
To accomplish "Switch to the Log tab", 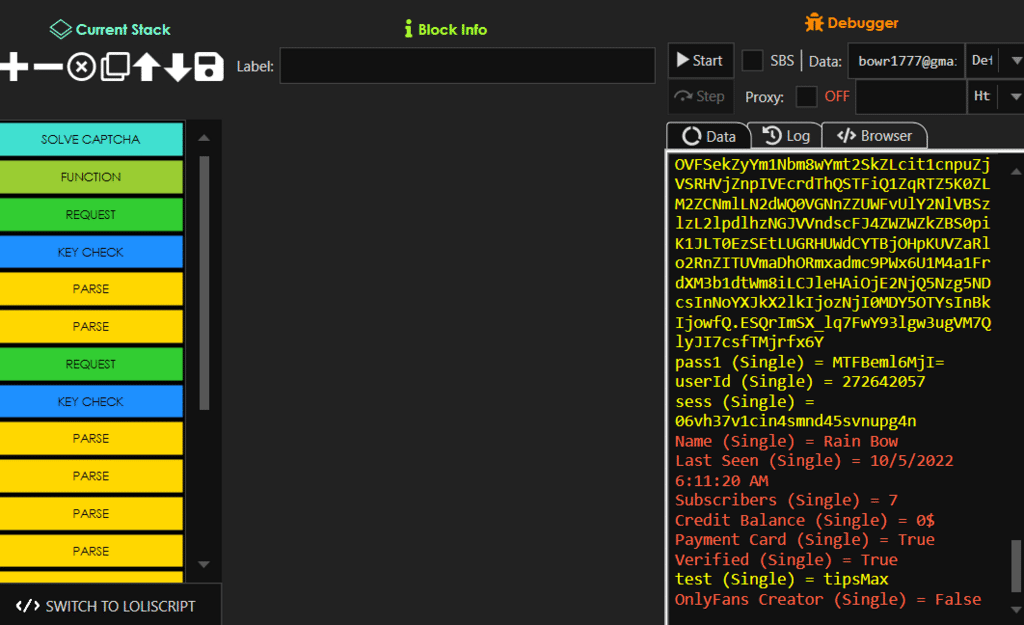I will [786, 136].
